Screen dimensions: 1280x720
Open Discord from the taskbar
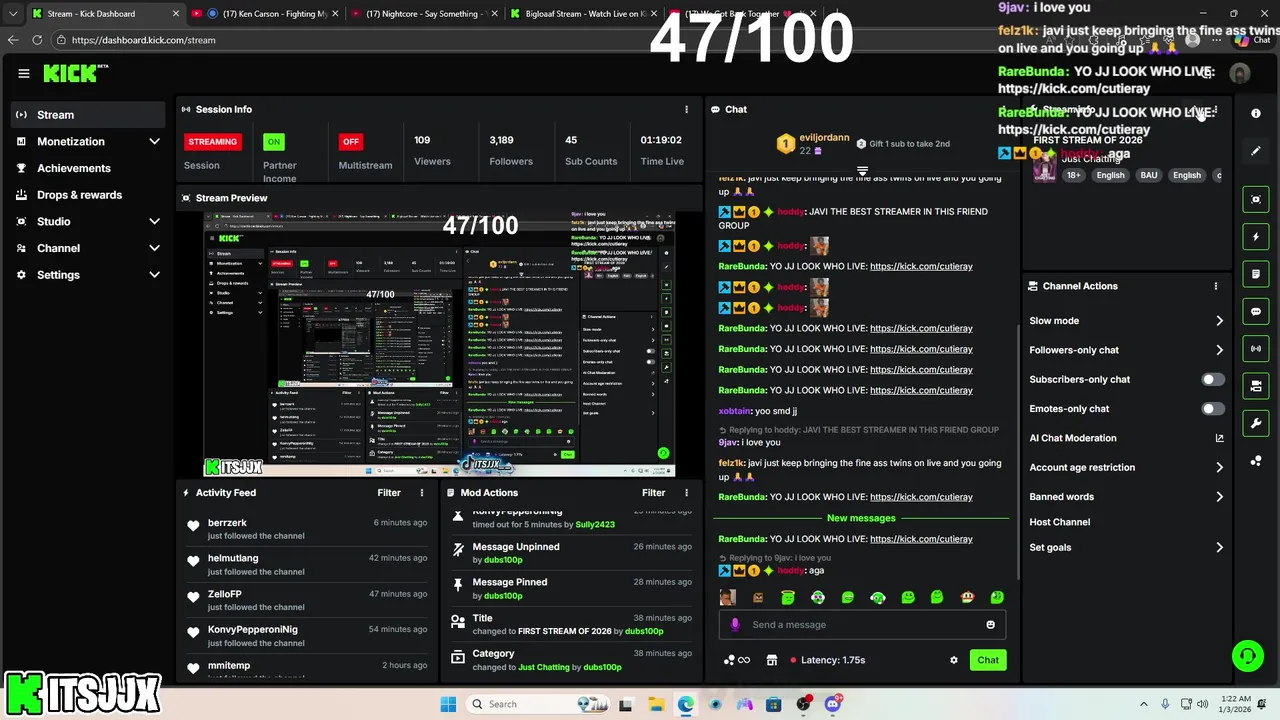pos(833,704)
